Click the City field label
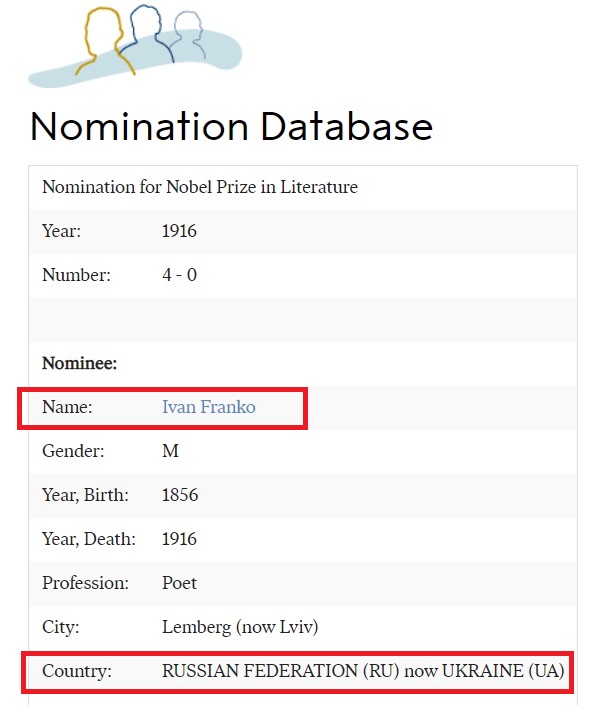This screenshot has height=705, width=607. 60,627
